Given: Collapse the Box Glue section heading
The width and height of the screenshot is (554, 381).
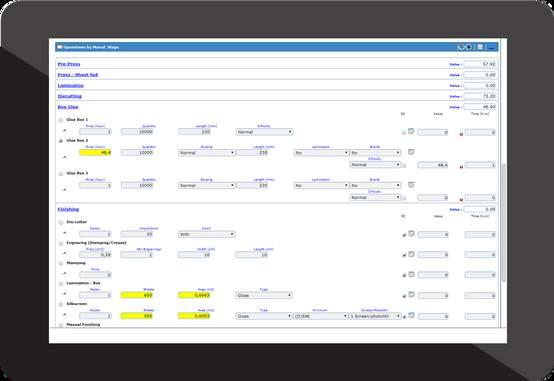Looking at the screenshot, I should [68, 107].
